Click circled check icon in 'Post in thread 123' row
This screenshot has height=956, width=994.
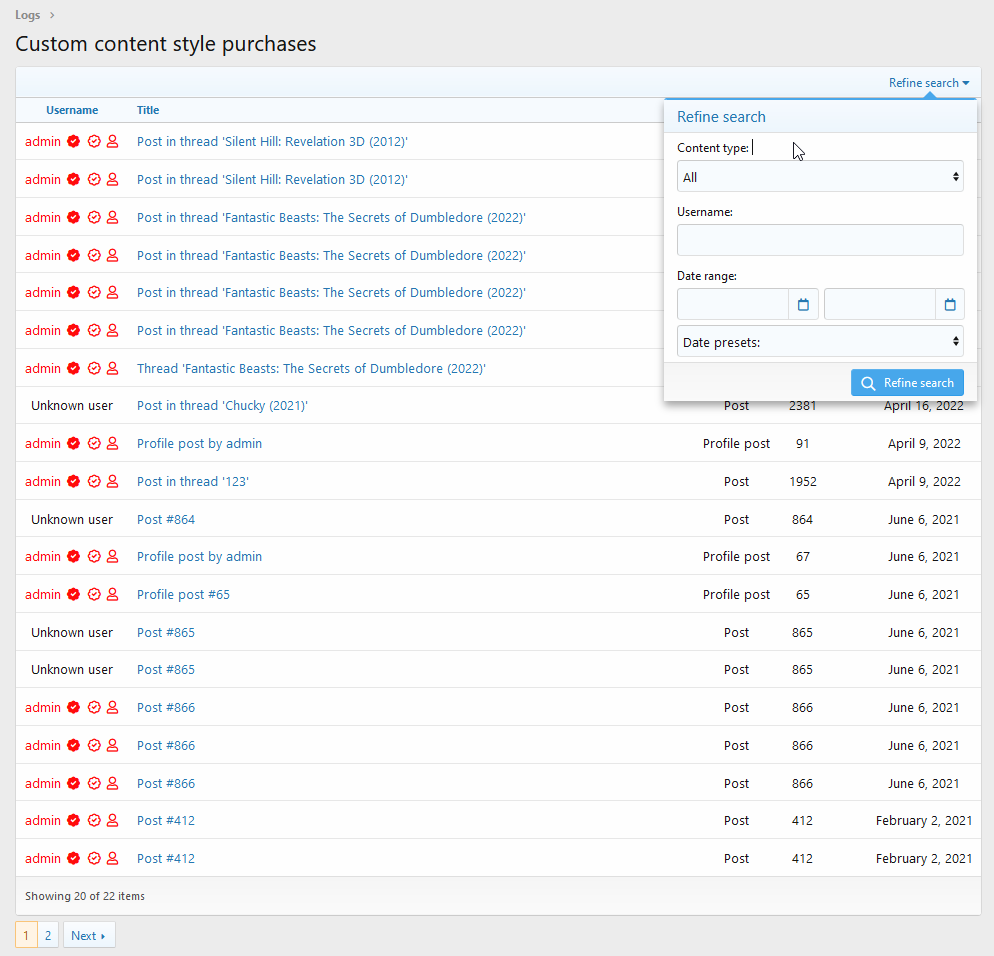click(94, 482)
